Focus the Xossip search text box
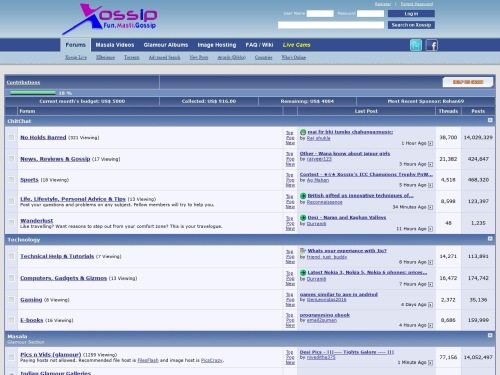Viewport: 500px width, 375px height. click(331, 25)
